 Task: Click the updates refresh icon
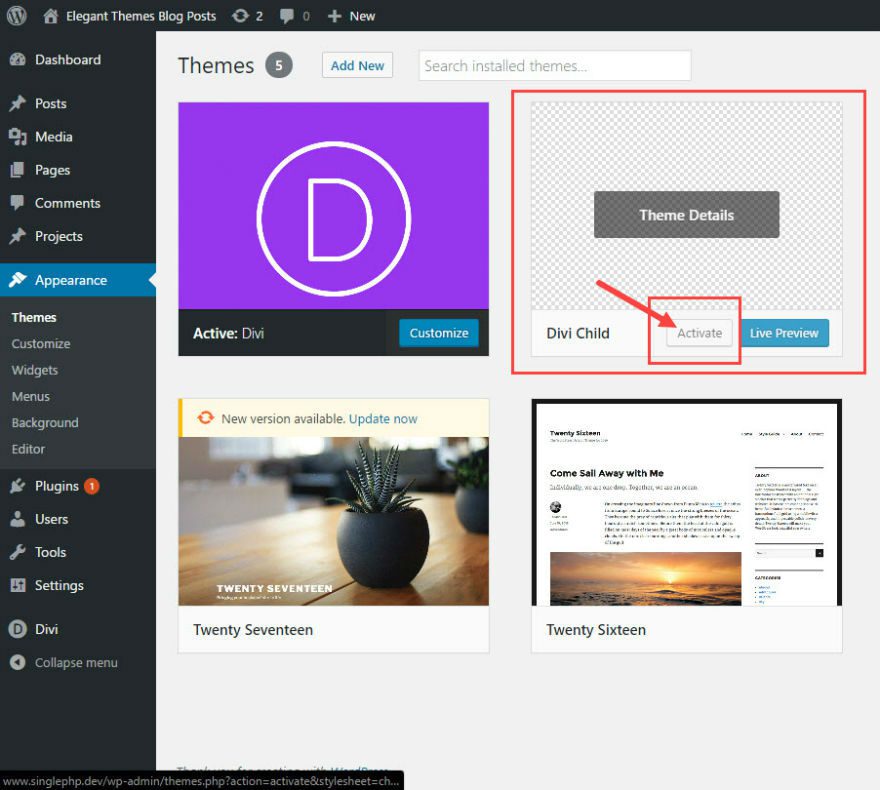[x=240, y=16]
